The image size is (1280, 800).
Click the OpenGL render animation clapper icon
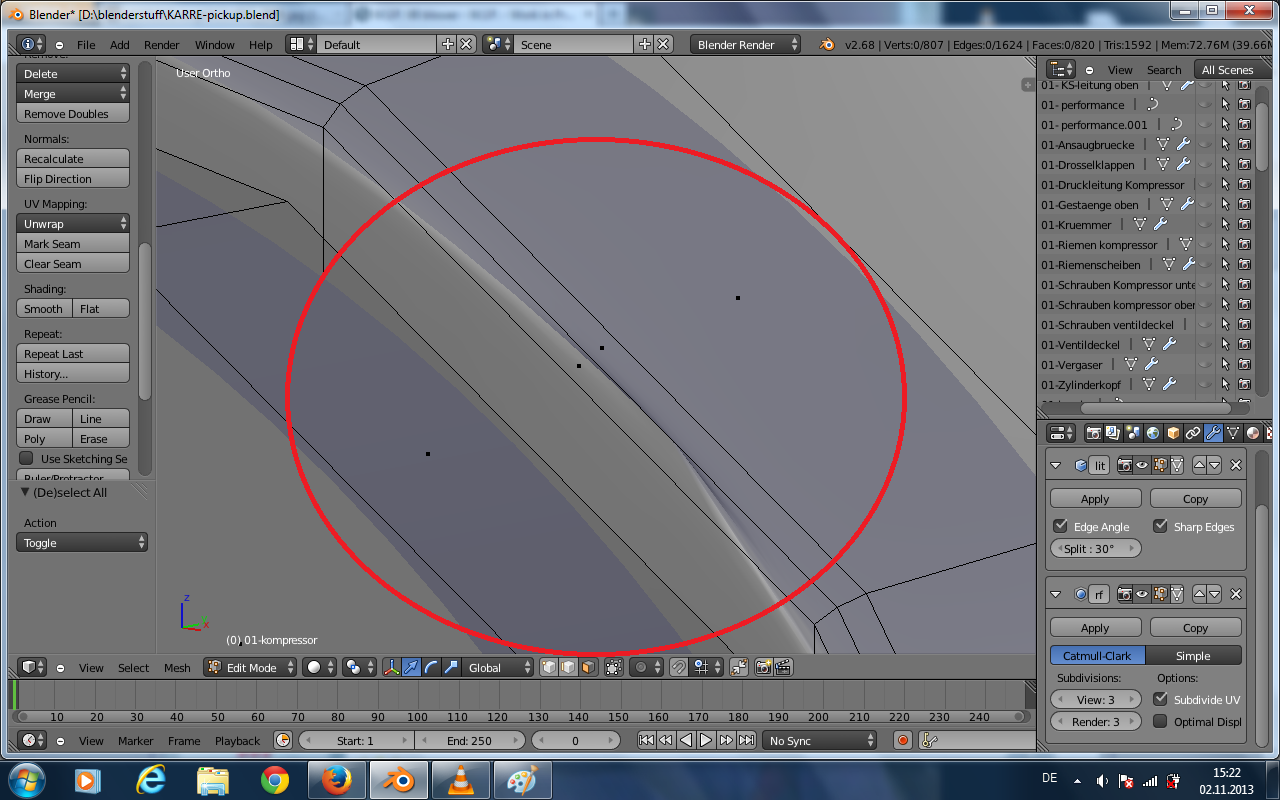click(783, 667)
